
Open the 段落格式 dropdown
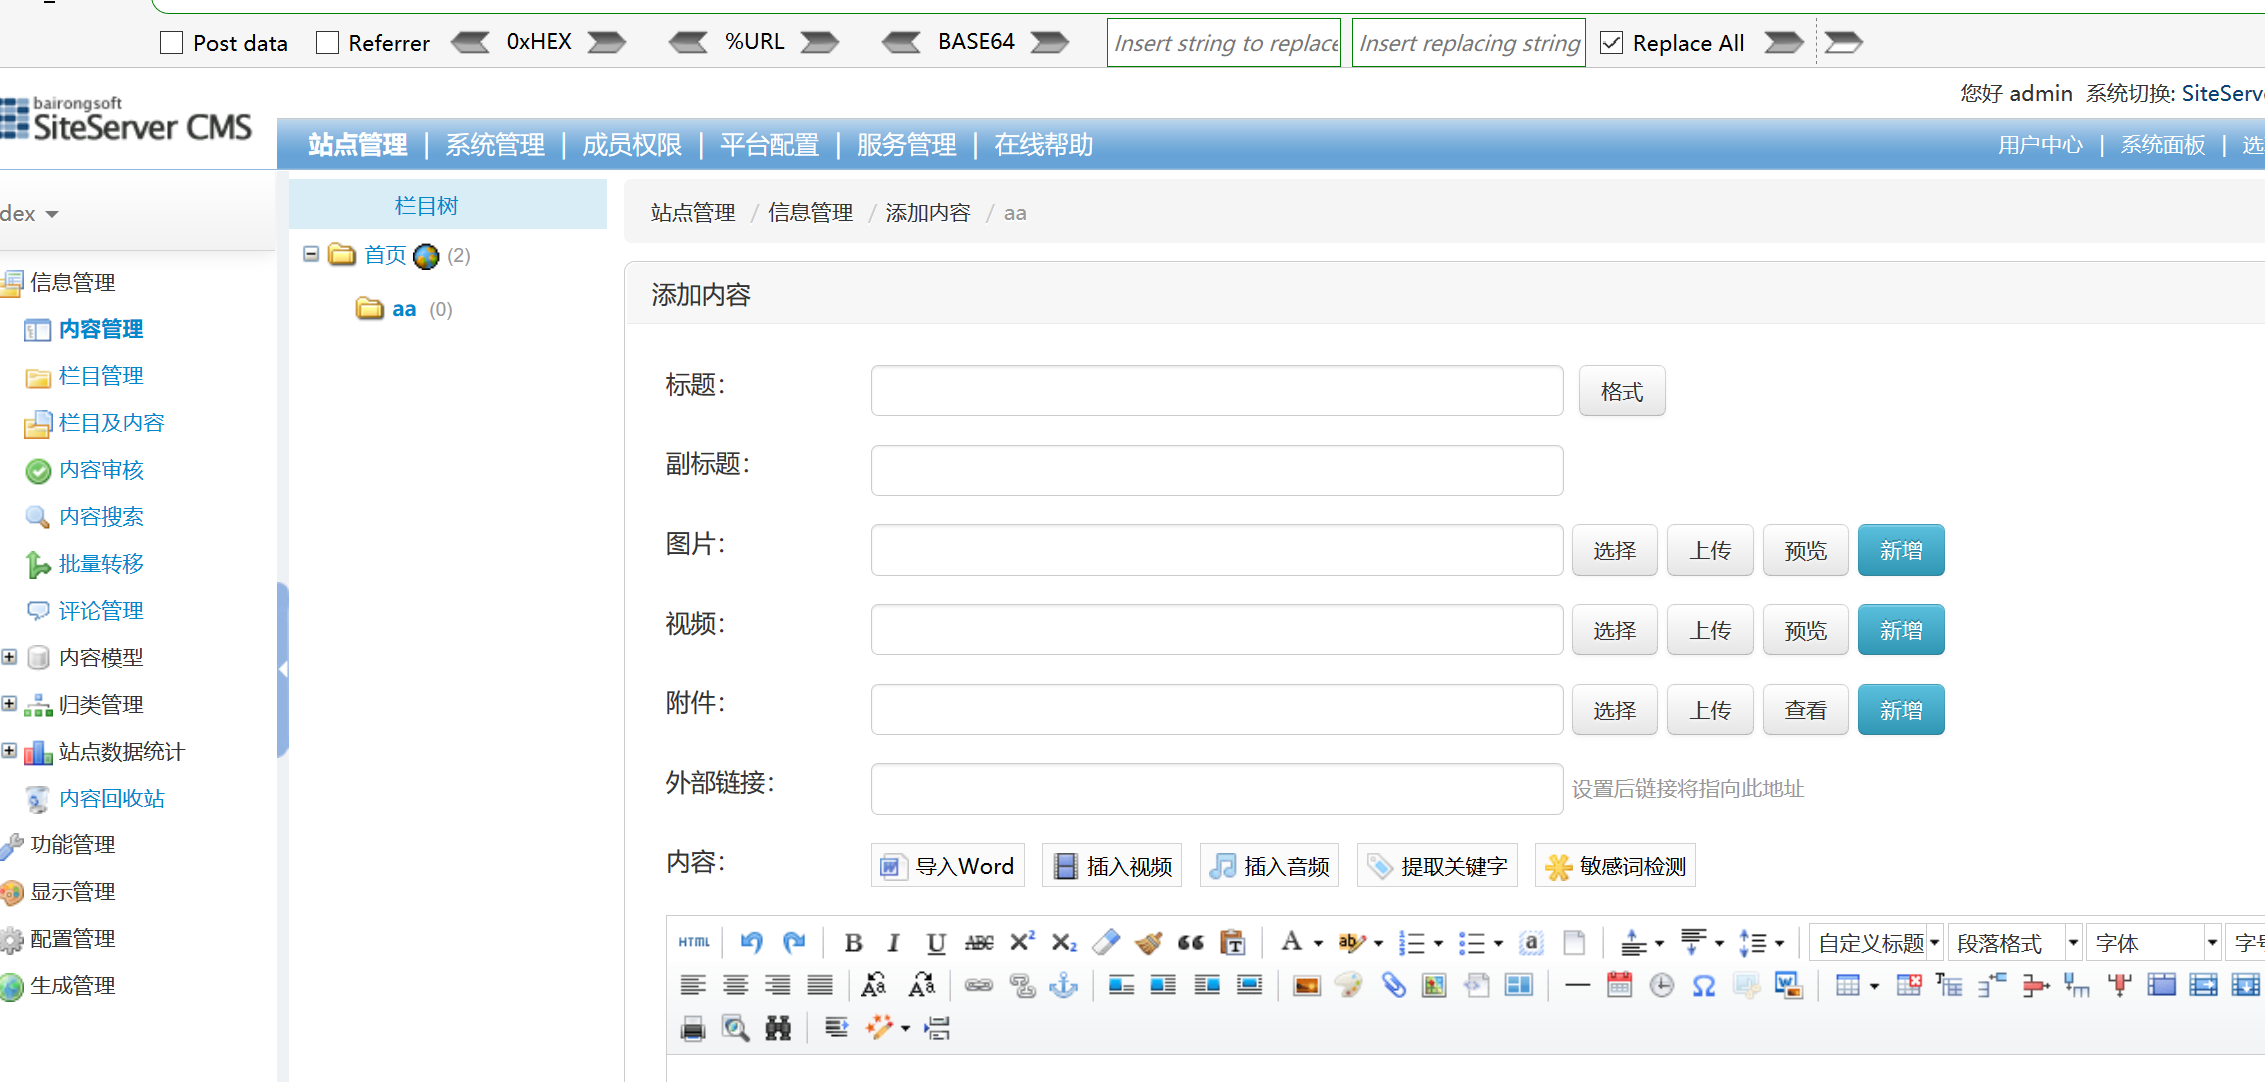(x=2015, y=943)
